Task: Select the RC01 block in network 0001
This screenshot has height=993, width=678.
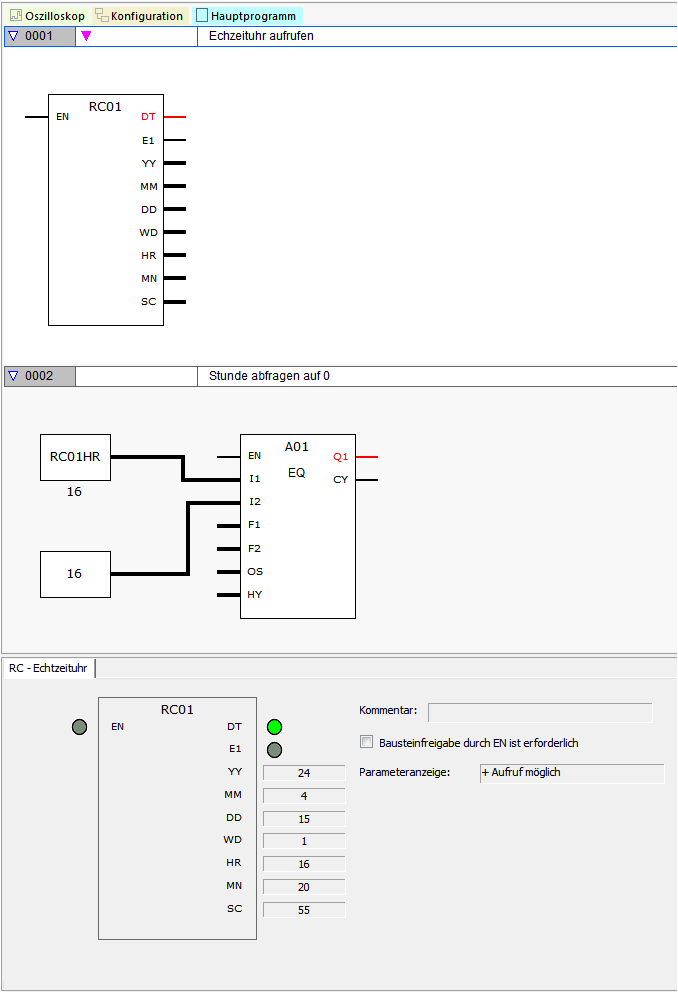Action: [106, 210]
